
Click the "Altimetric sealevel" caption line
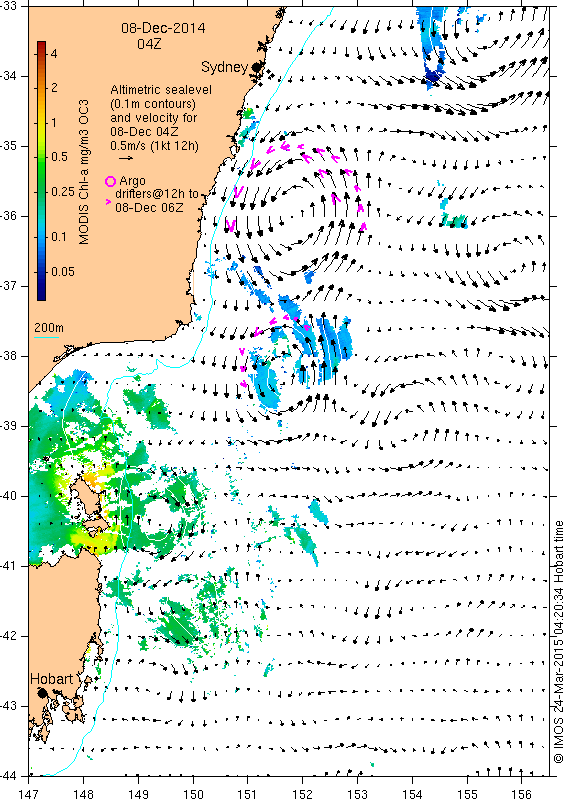pyautogui.click(x=161, y=90)
